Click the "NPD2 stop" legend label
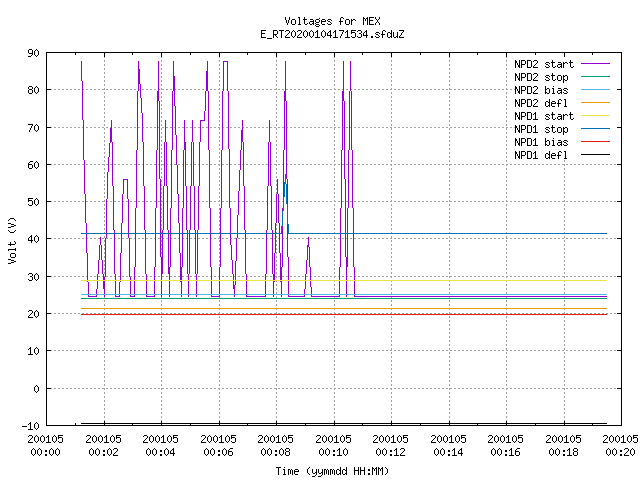The width and height of the screenshot is (640, 480). (541, 77)
